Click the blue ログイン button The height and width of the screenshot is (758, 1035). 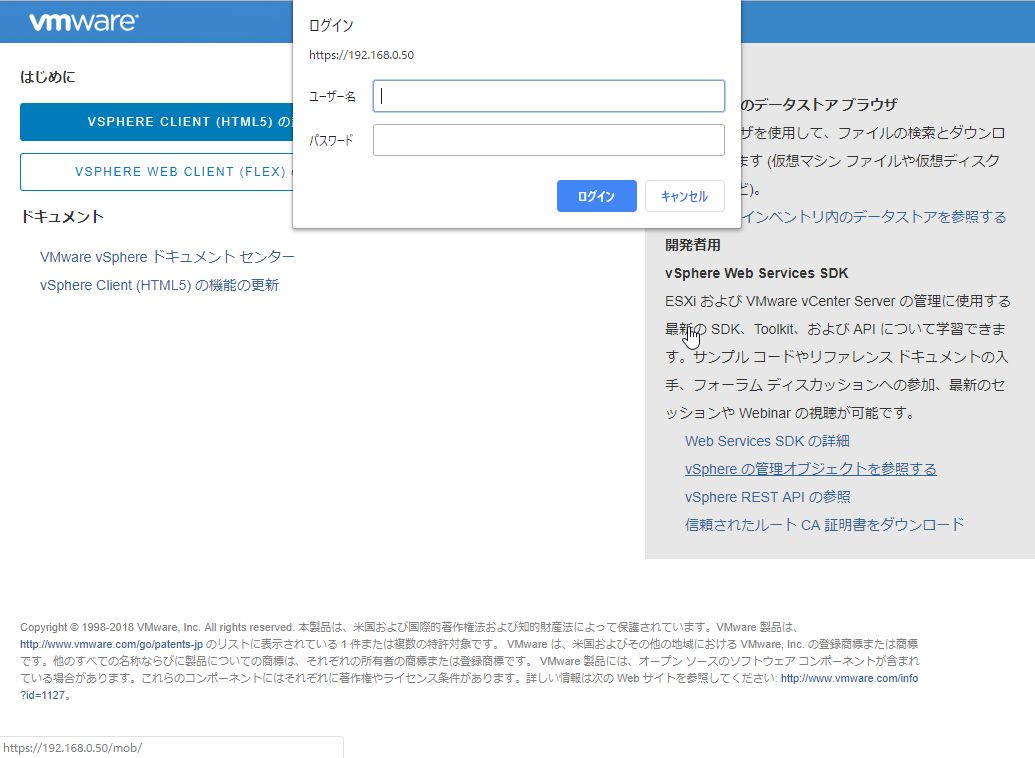(x=597, y=196)
